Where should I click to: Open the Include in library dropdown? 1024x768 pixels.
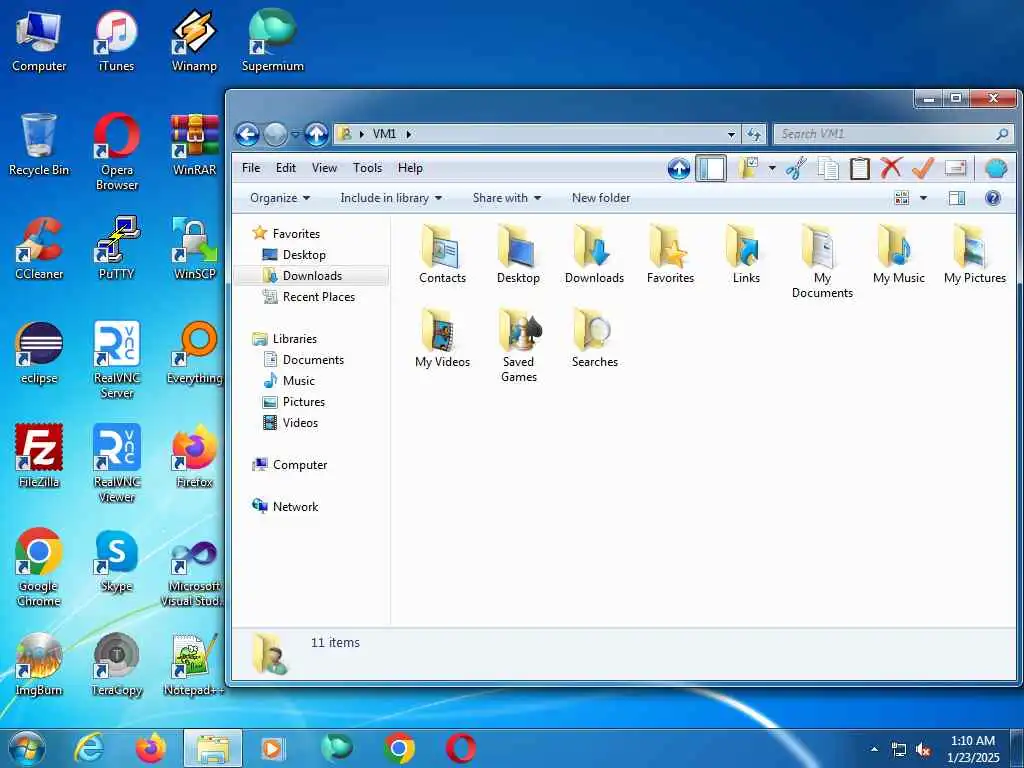click(391, 198)
